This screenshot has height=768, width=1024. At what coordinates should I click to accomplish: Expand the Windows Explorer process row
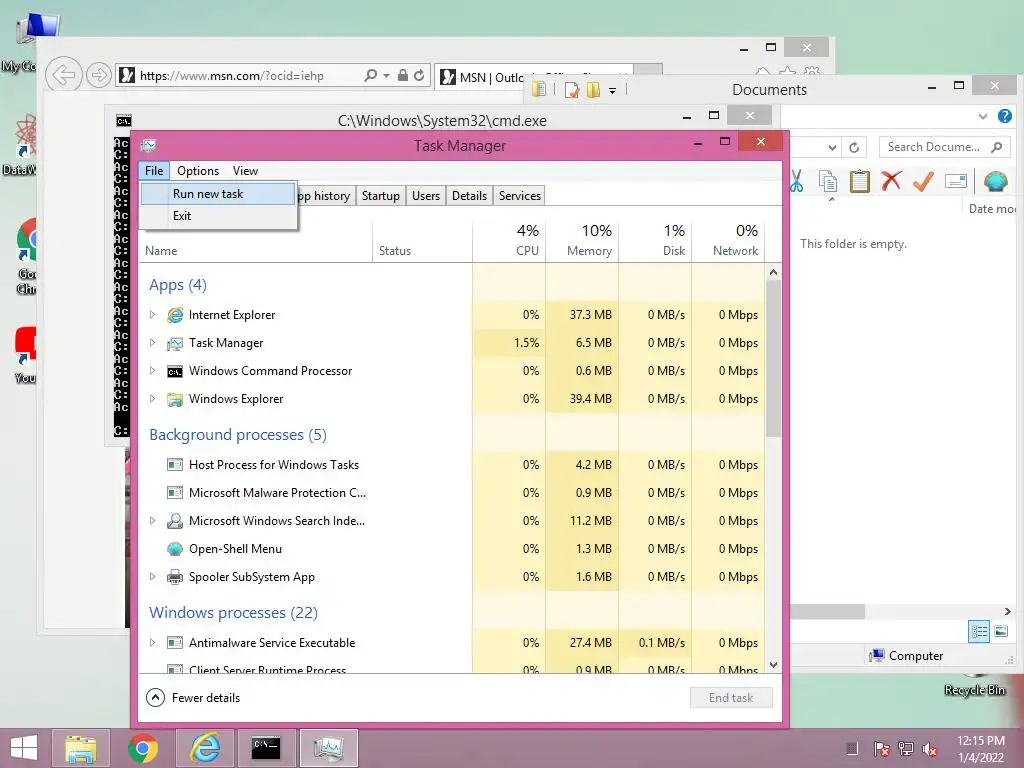pyautogui.click(x=152, y=399)
